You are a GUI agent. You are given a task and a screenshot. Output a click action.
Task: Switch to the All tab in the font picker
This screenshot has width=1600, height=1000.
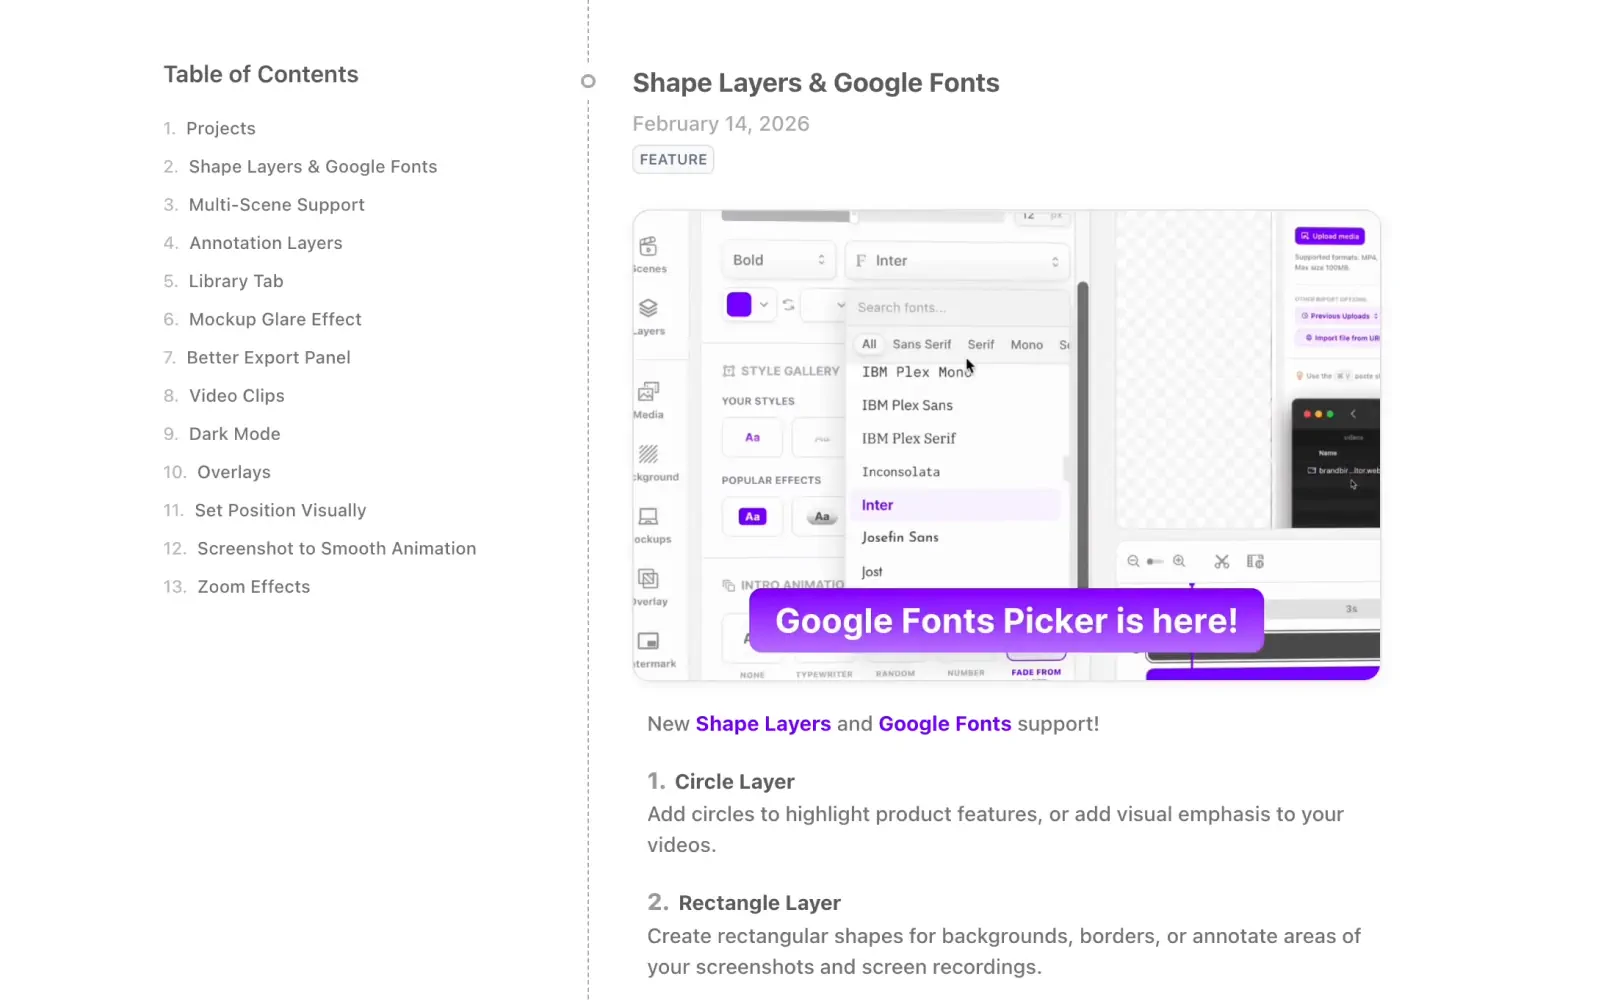[868, 344]
